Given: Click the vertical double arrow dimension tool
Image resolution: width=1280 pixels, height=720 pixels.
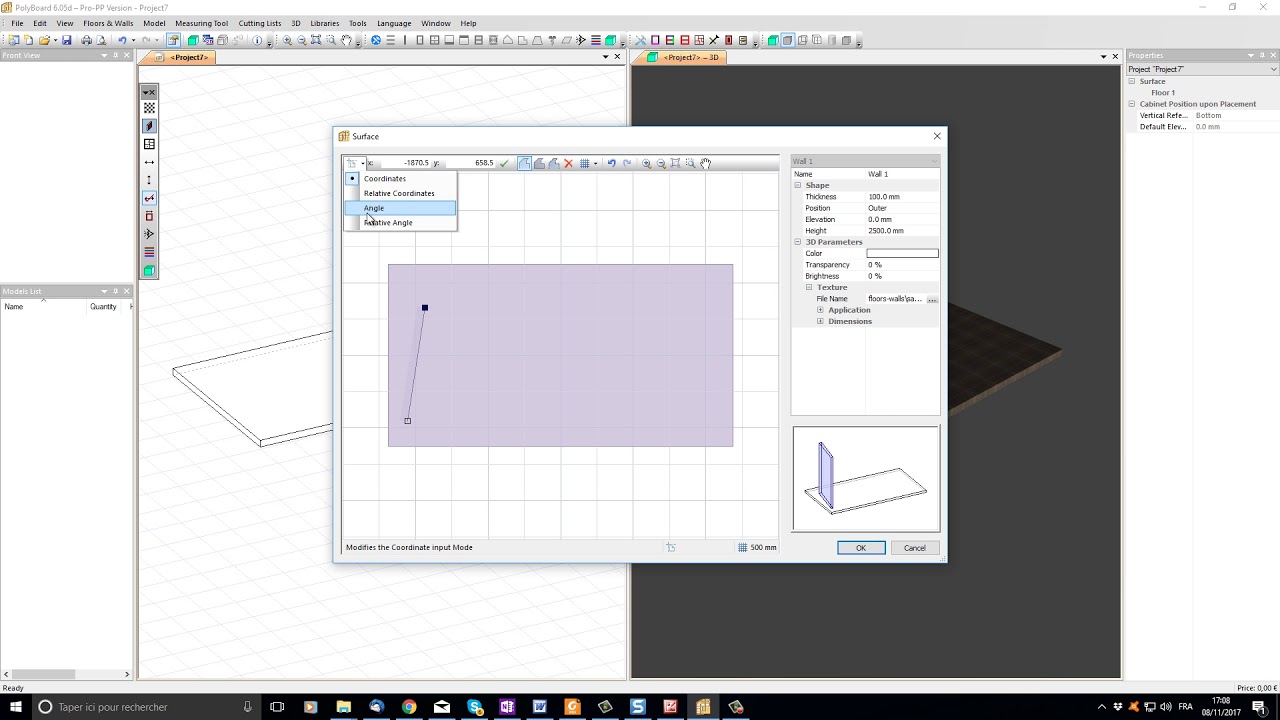Looking at the screenshot, I should coord(149,180).
